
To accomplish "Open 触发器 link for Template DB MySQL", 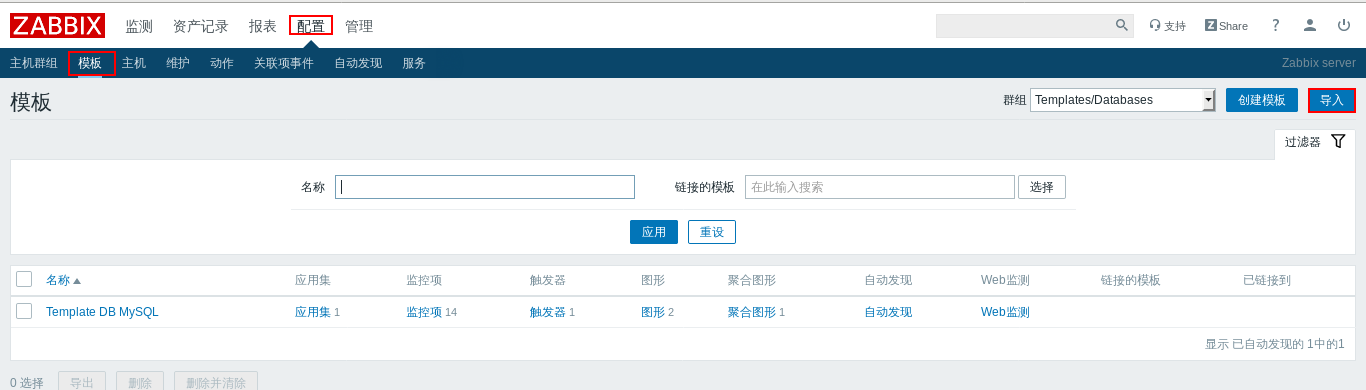I will click(x=548, y=312).
